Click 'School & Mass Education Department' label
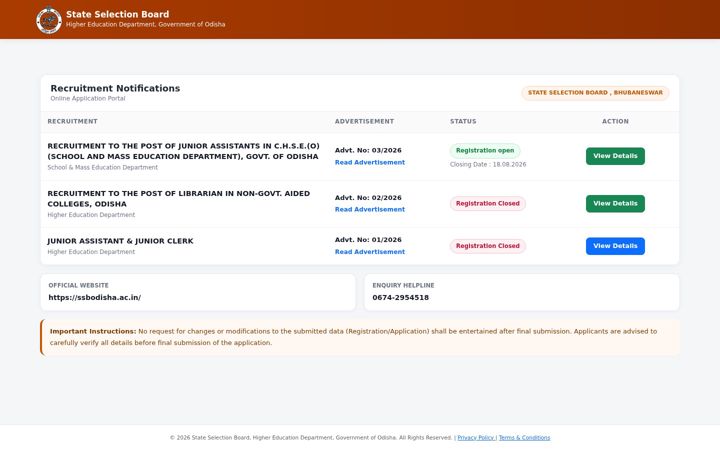720x450 pixels. point(102,168)
